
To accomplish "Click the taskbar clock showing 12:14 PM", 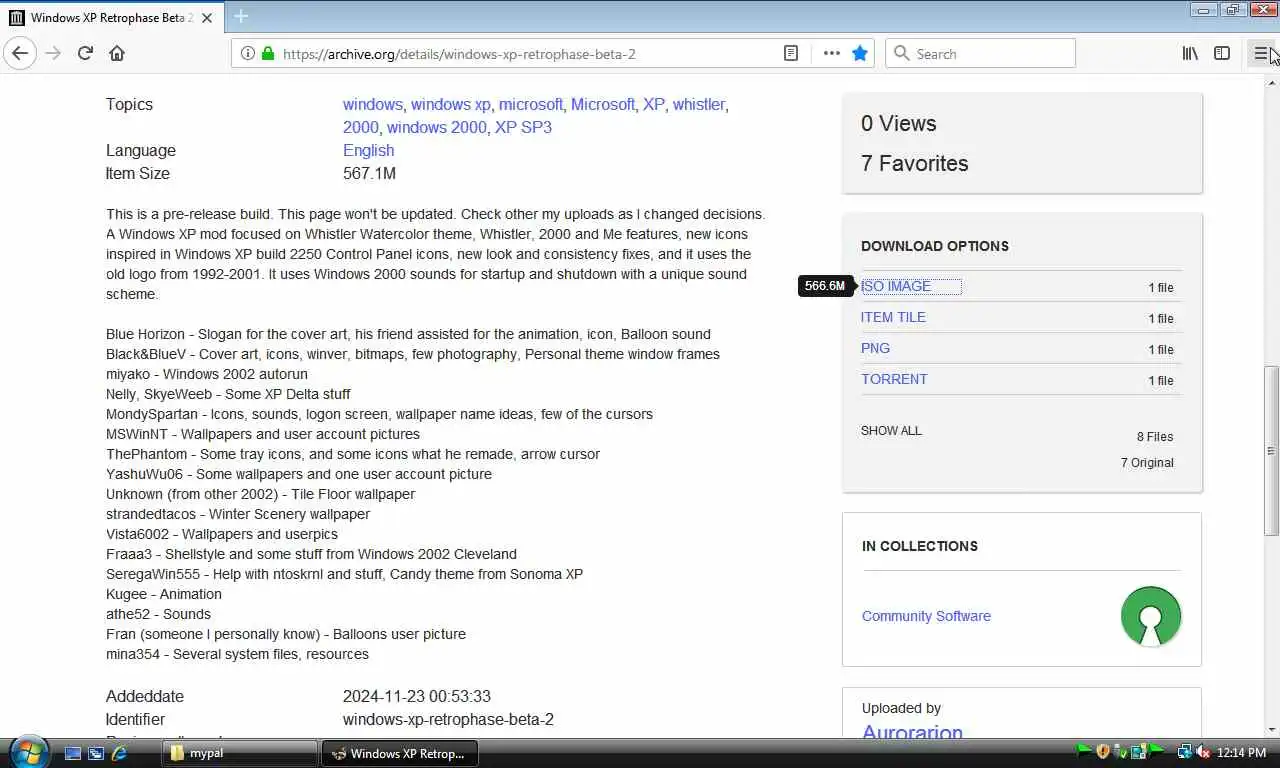I will (x=1243, y=752).
